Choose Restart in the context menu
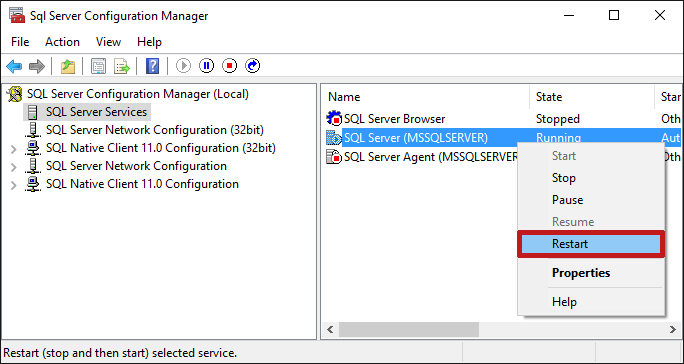 click(591, 244)
